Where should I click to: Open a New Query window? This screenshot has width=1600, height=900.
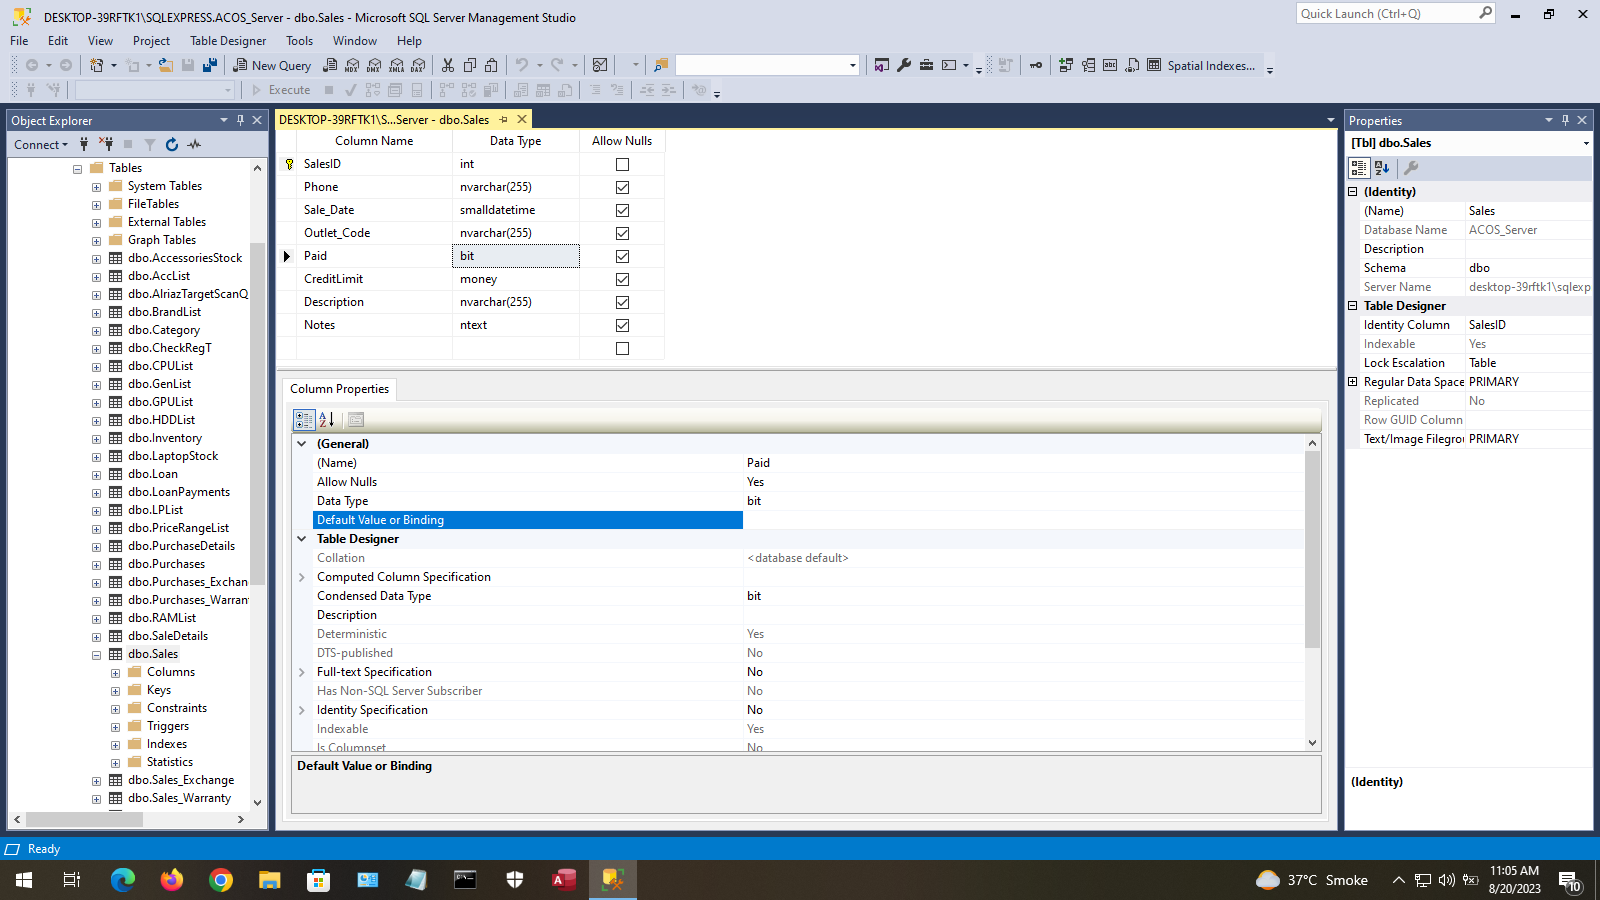coord(271,64)
